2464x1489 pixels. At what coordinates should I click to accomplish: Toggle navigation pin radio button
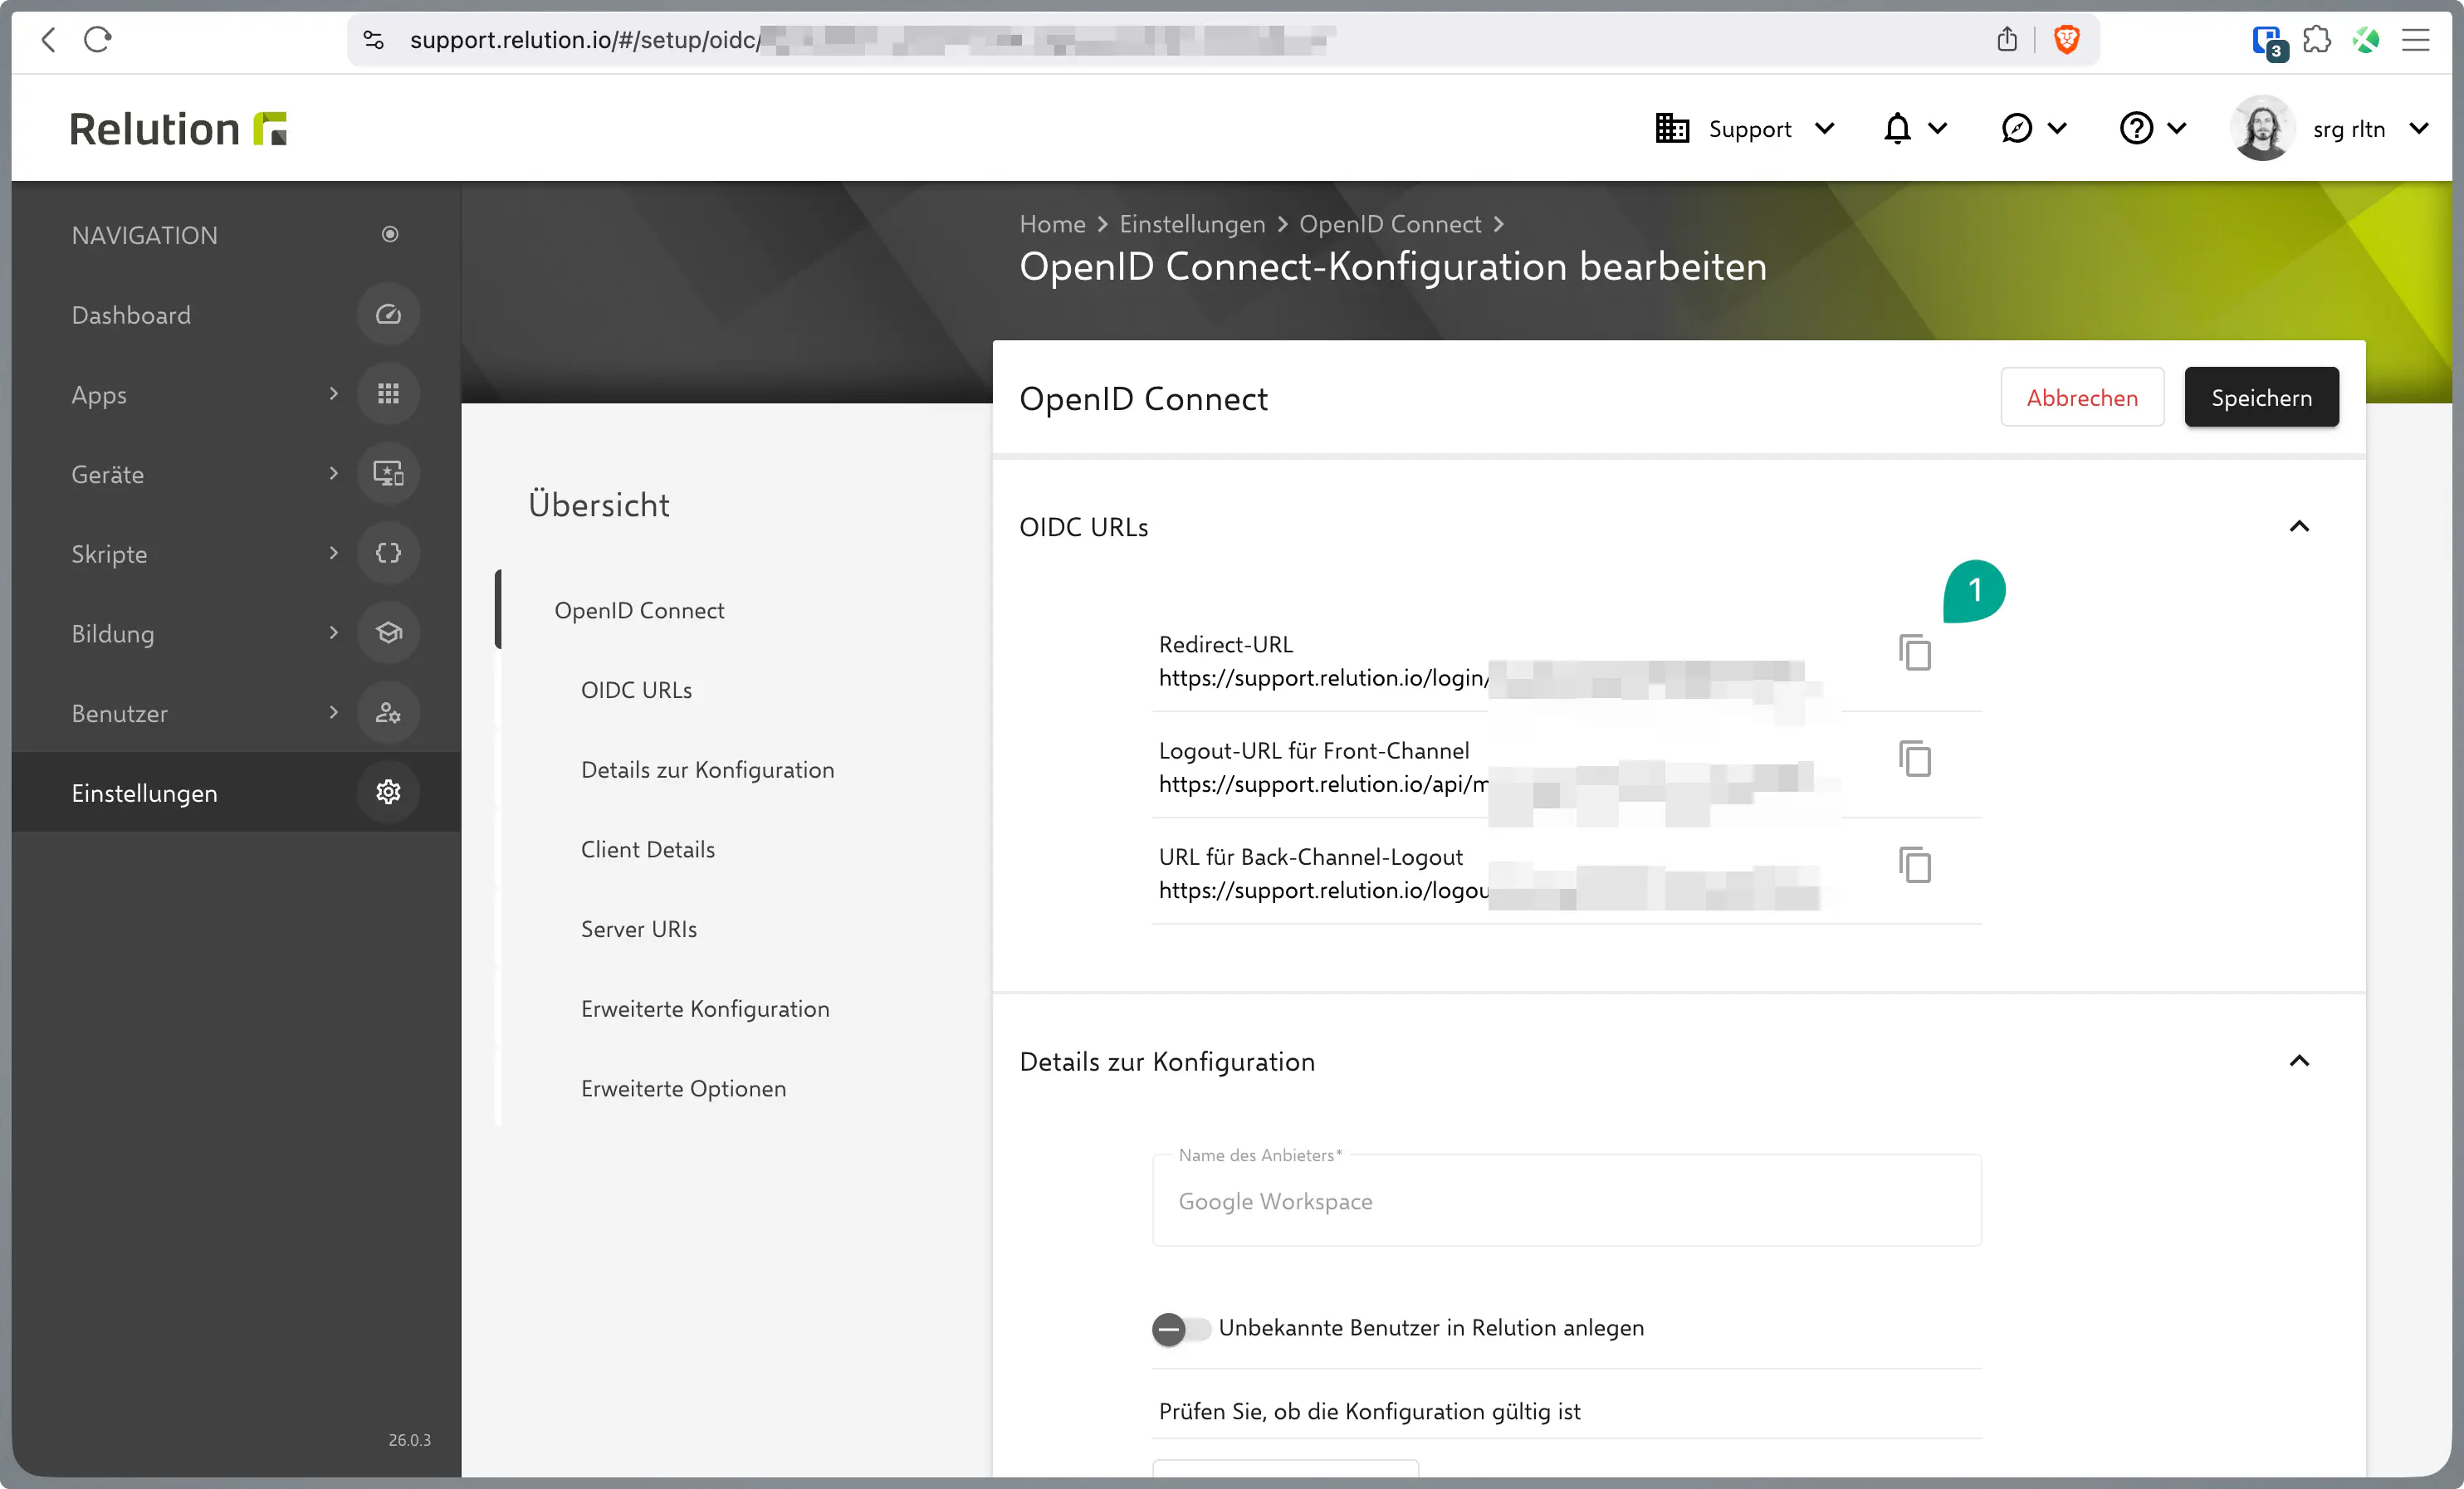click(390, 234)
